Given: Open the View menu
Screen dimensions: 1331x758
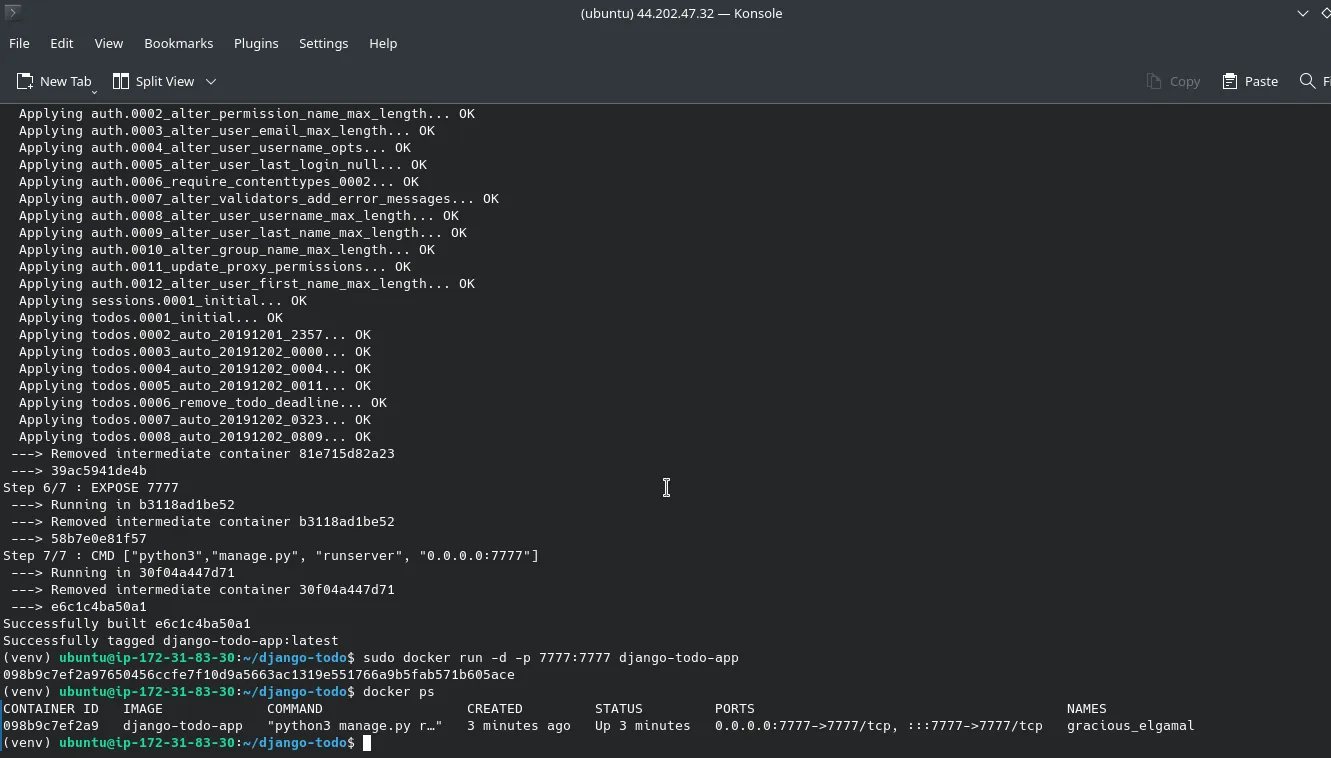Looking at the screenshot, I should (109, 43).
